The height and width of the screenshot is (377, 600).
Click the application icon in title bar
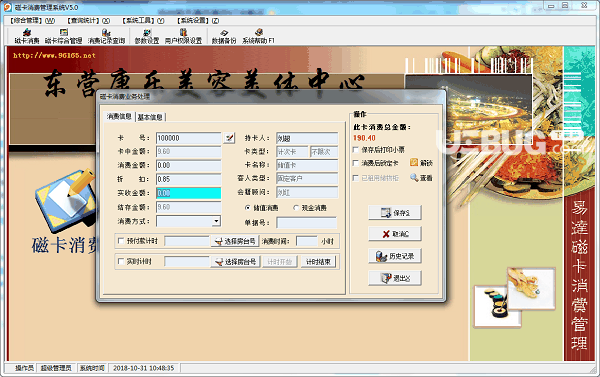click(x=8, y=7)
